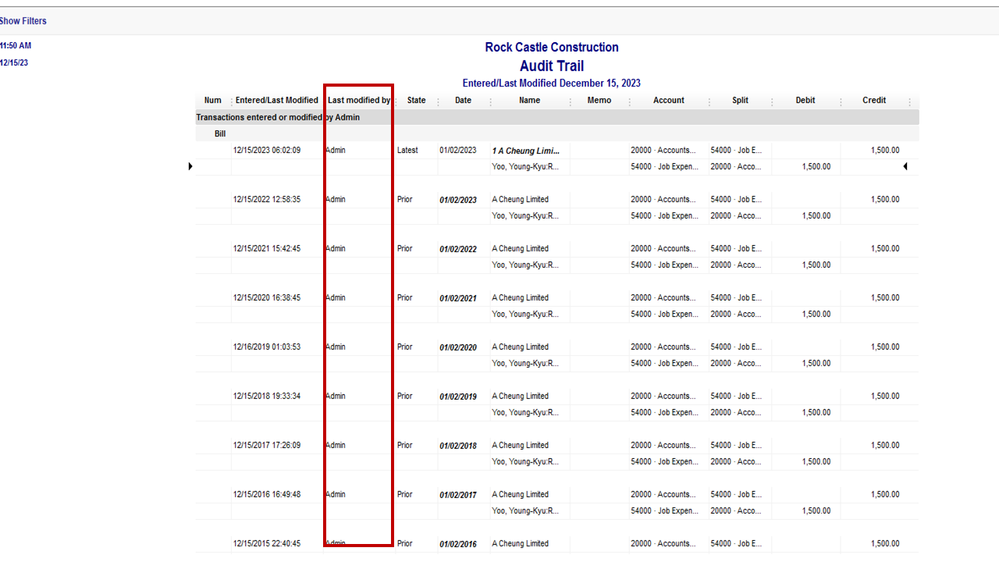Click the 11:50 AM report time

pos(15,46)
